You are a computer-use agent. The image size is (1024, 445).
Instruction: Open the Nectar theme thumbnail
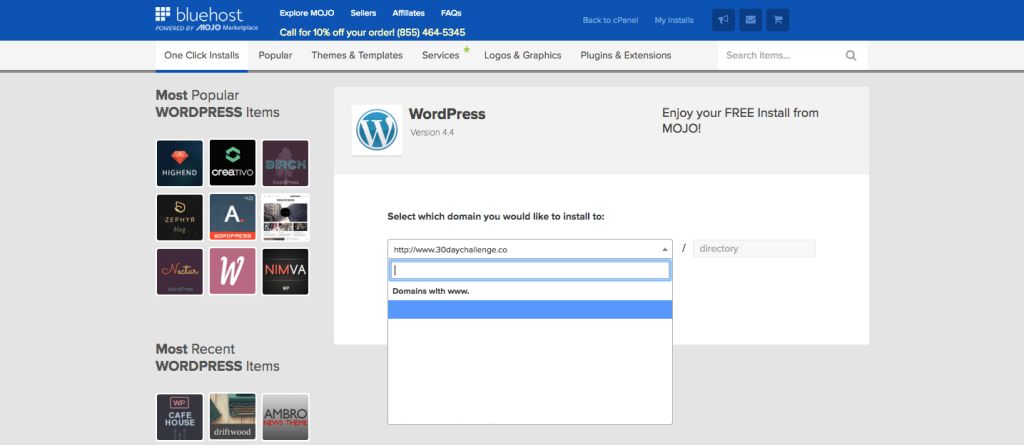pos(180,271)
